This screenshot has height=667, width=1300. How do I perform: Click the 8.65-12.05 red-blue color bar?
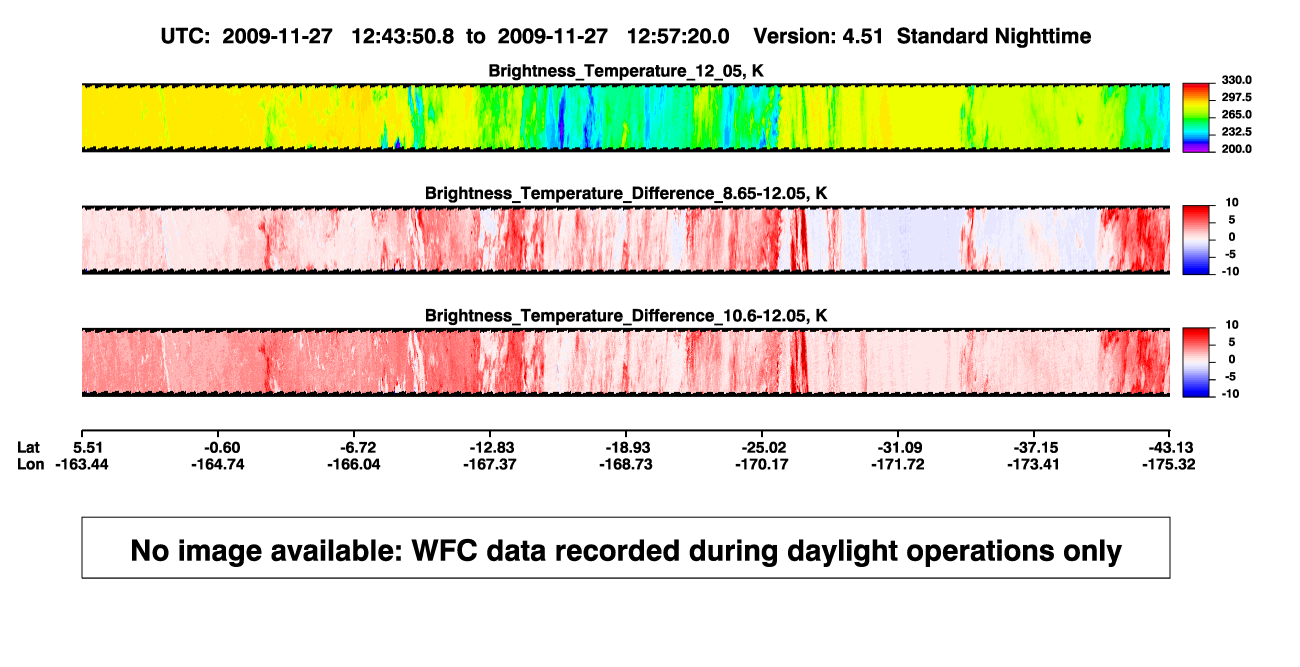click(1196, 240)
